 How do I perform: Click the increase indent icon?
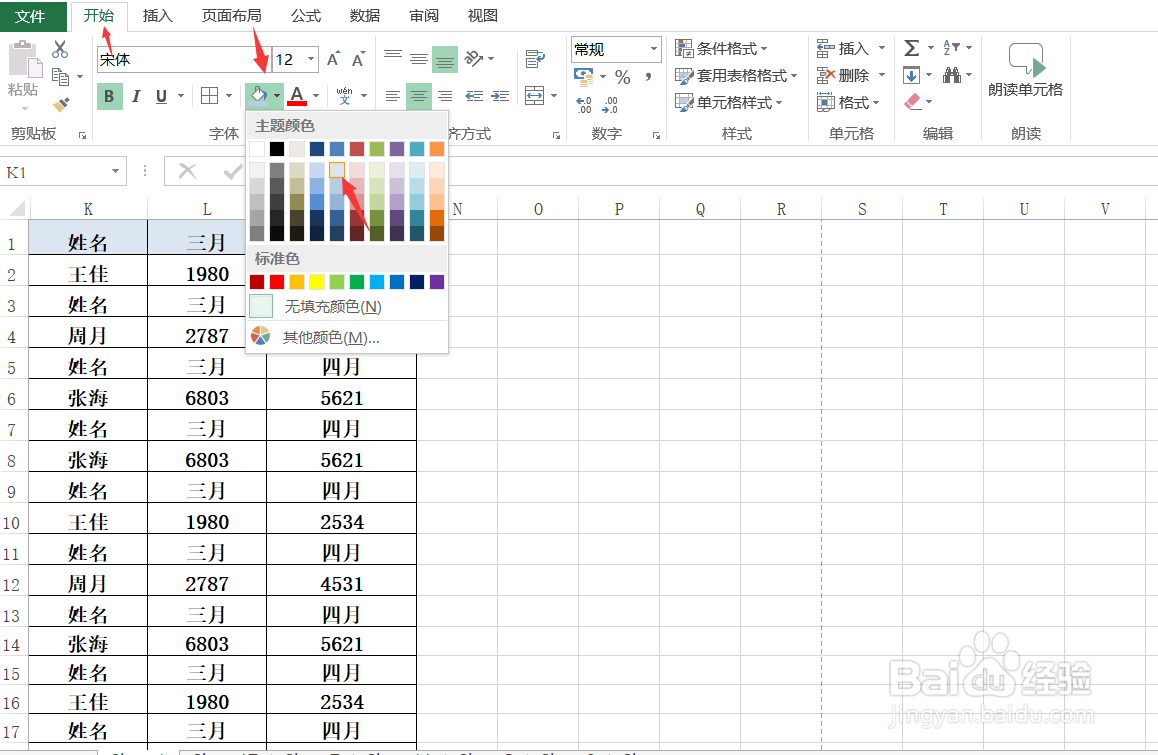pos(500,96)
